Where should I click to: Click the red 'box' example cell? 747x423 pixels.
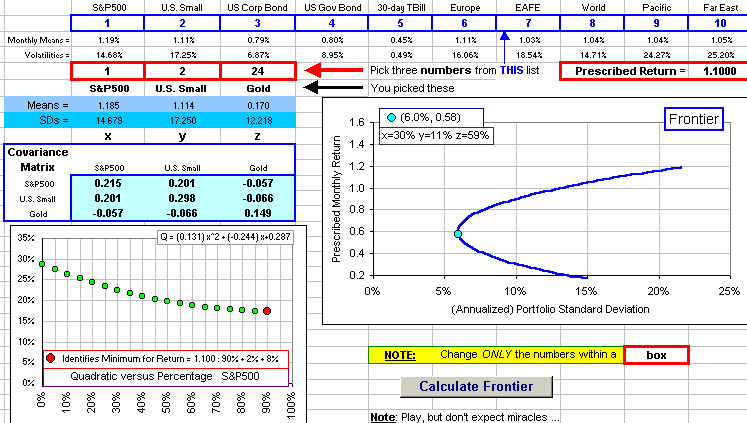point(656,355)
